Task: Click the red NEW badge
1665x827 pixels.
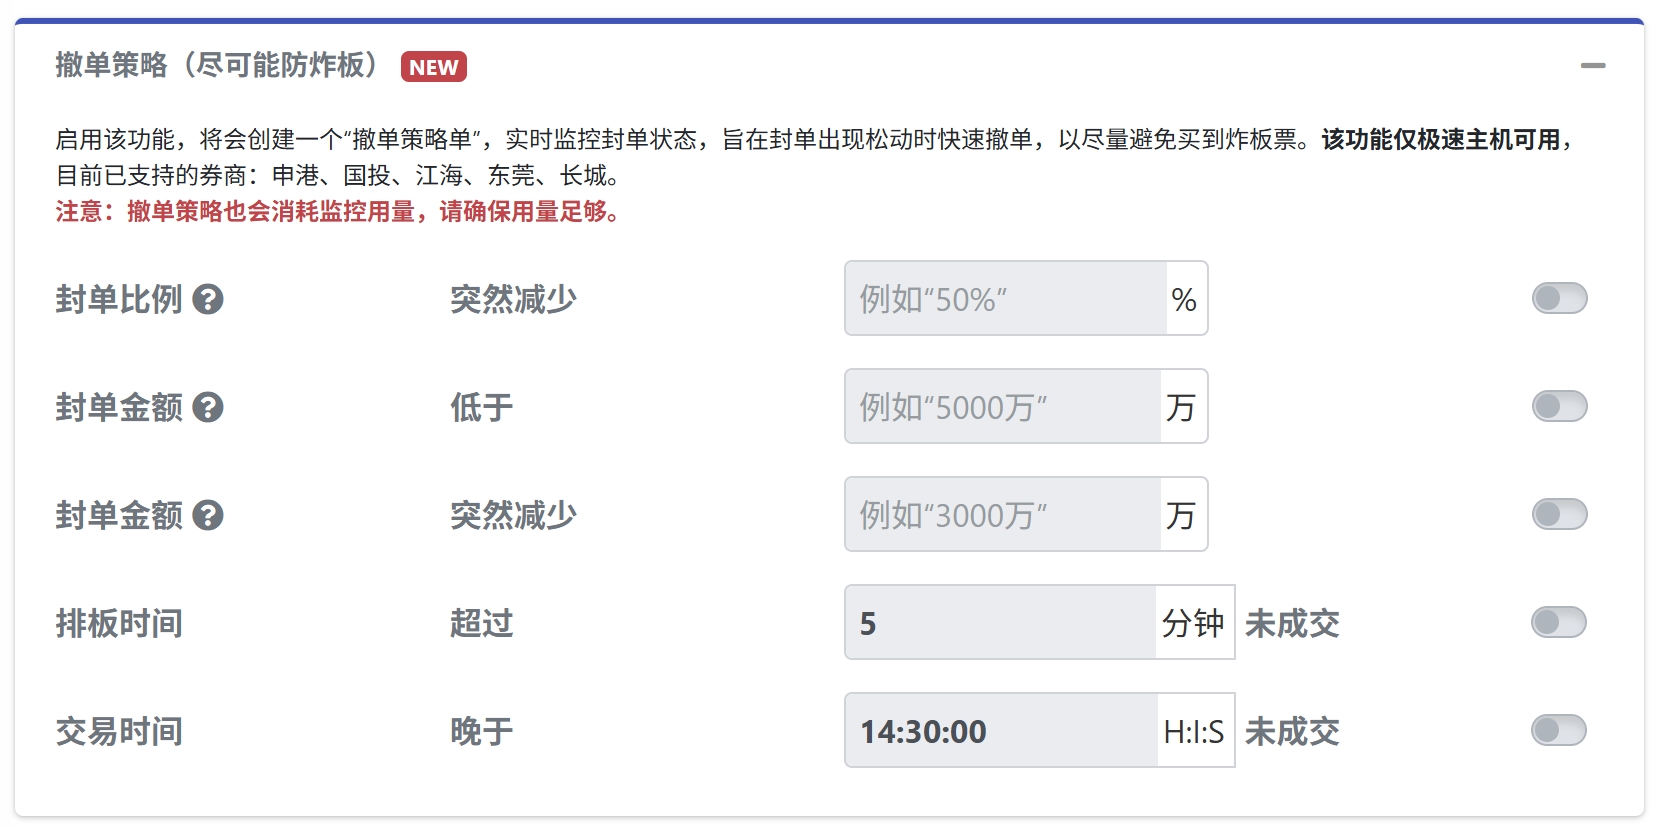Action: (x=434, y=67)
